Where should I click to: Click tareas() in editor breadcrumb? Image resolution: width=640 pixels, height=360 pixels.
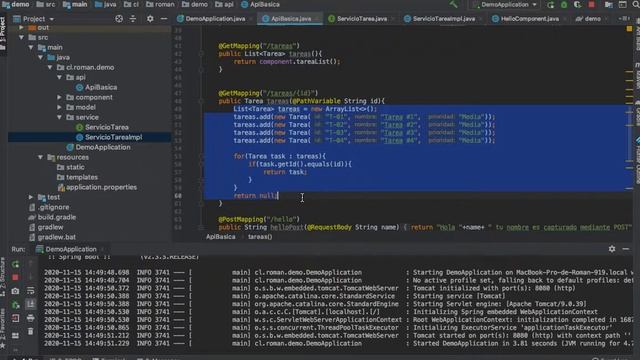[x=260, y=237]
